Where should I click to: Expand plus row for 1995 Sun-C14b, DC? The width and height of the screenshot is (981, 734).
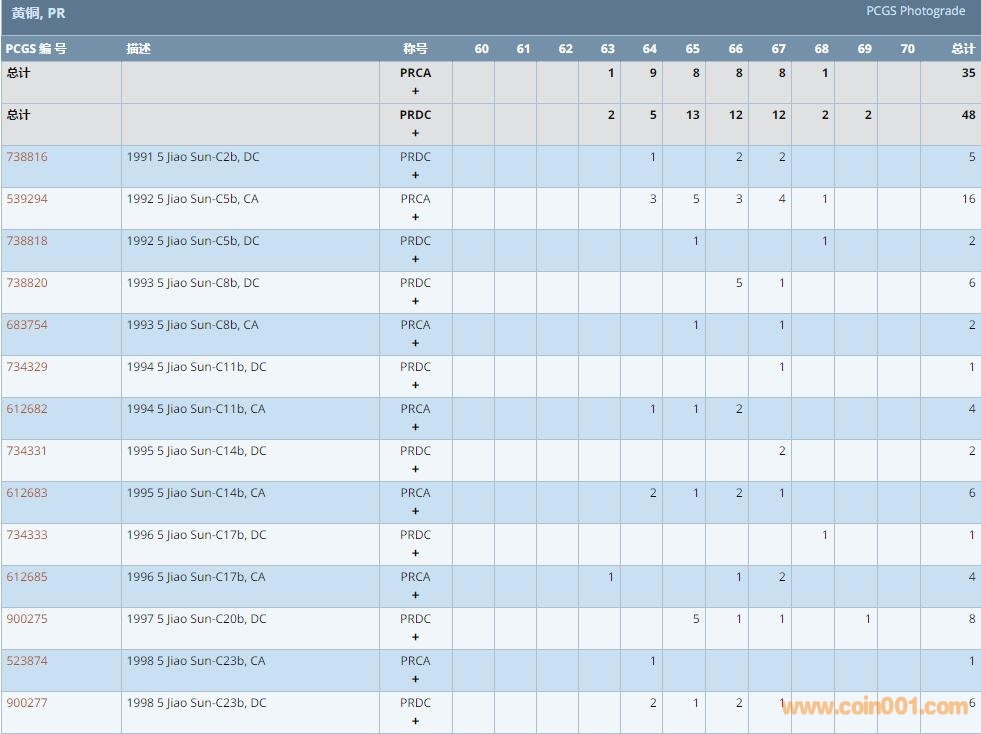[x=415, y=469]
